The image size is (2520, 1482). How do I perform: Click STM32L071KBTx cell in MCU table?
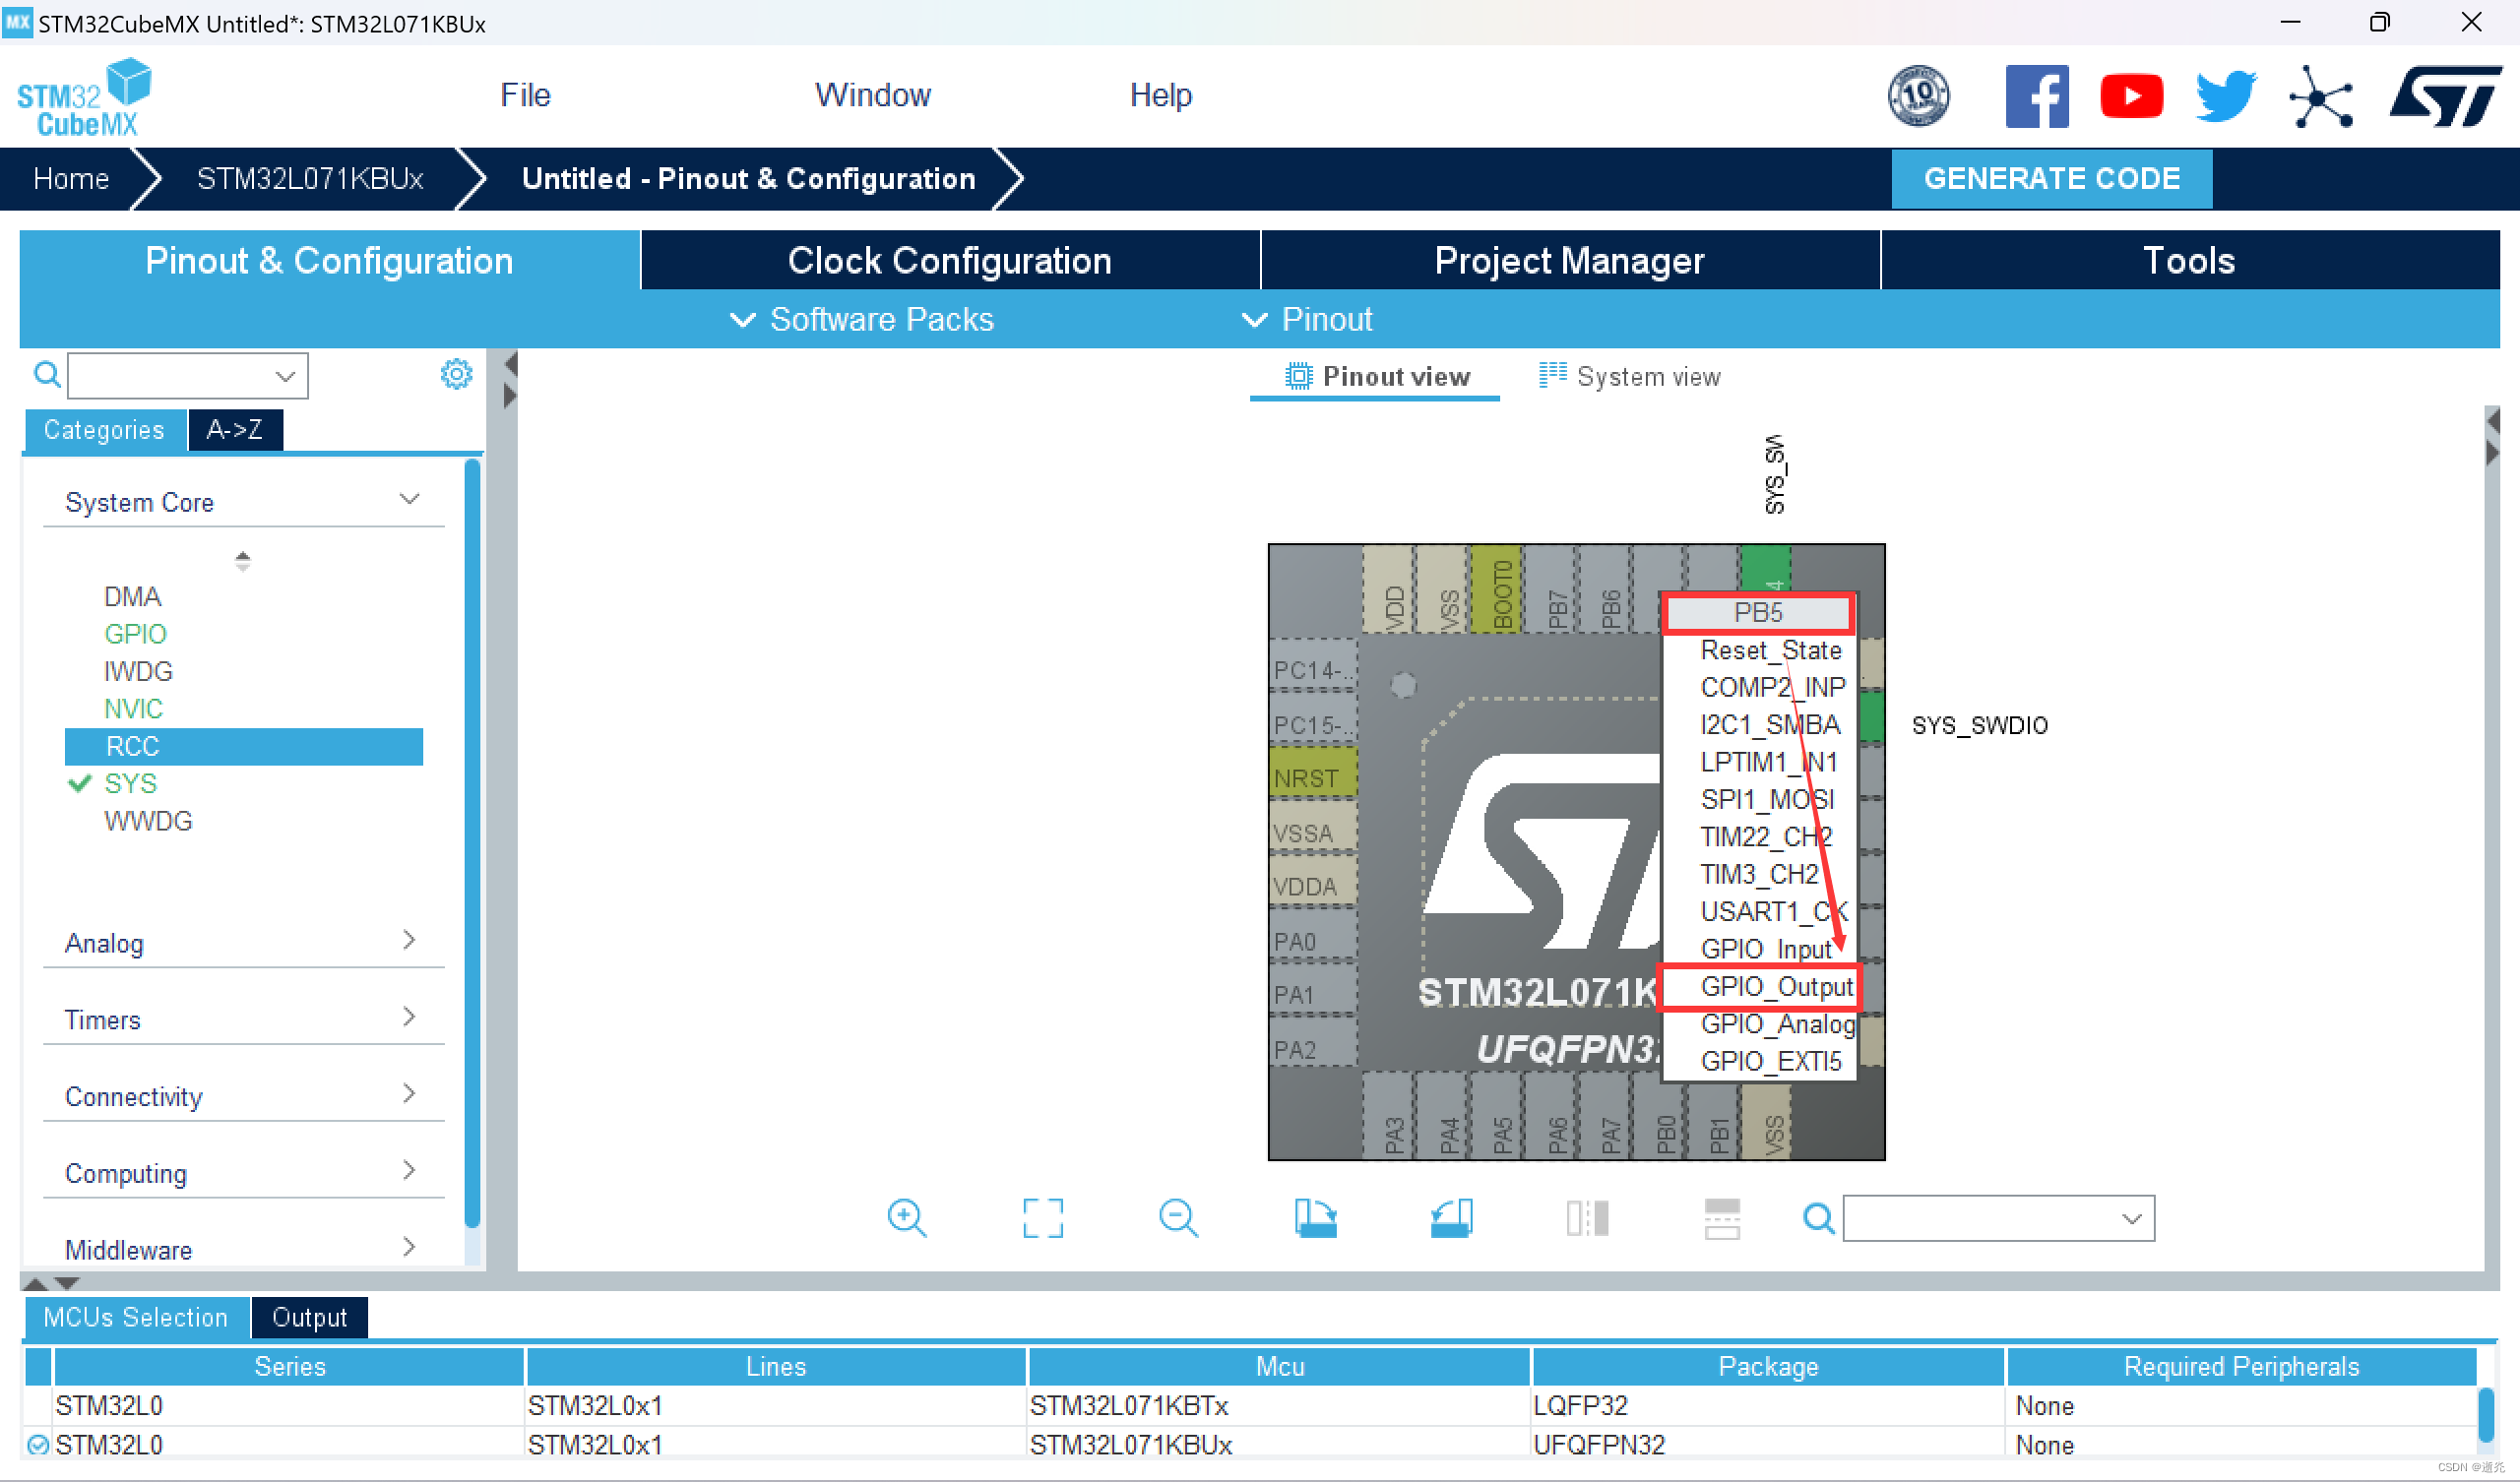(x=1278, y=1405)
